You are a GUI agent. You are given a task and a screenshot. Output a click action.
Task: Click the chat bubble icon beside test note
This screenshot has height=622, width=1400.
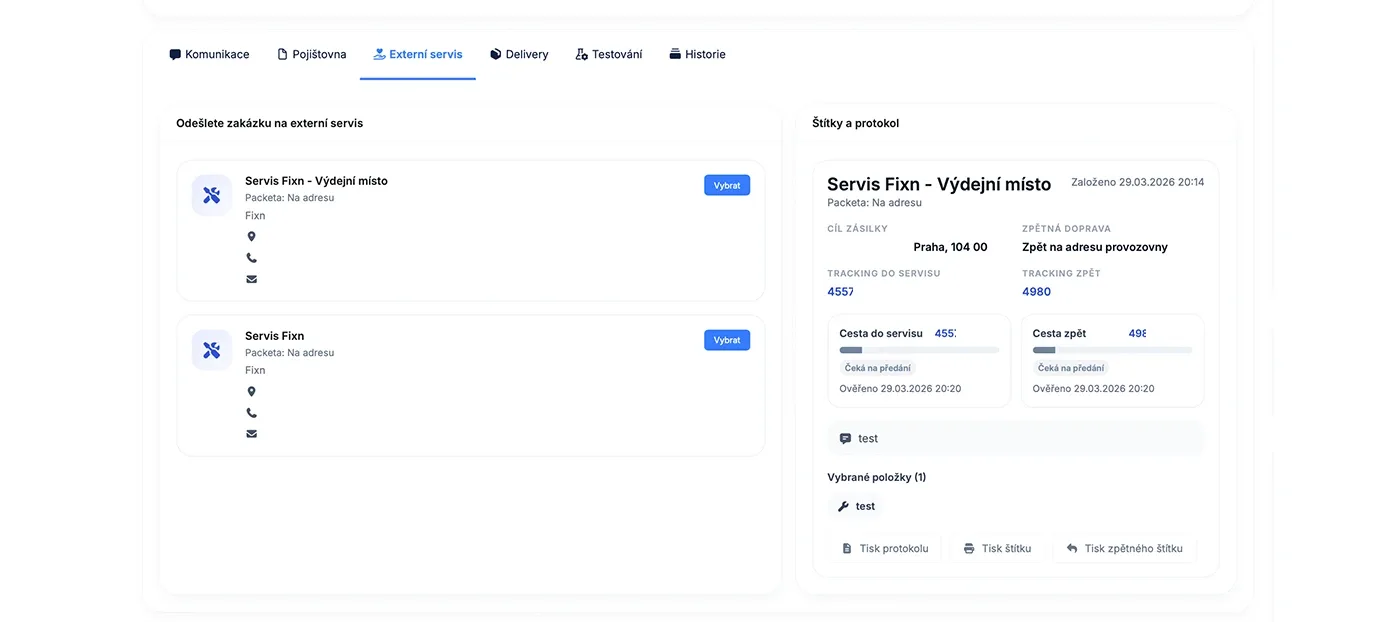[x=845, y=439]
